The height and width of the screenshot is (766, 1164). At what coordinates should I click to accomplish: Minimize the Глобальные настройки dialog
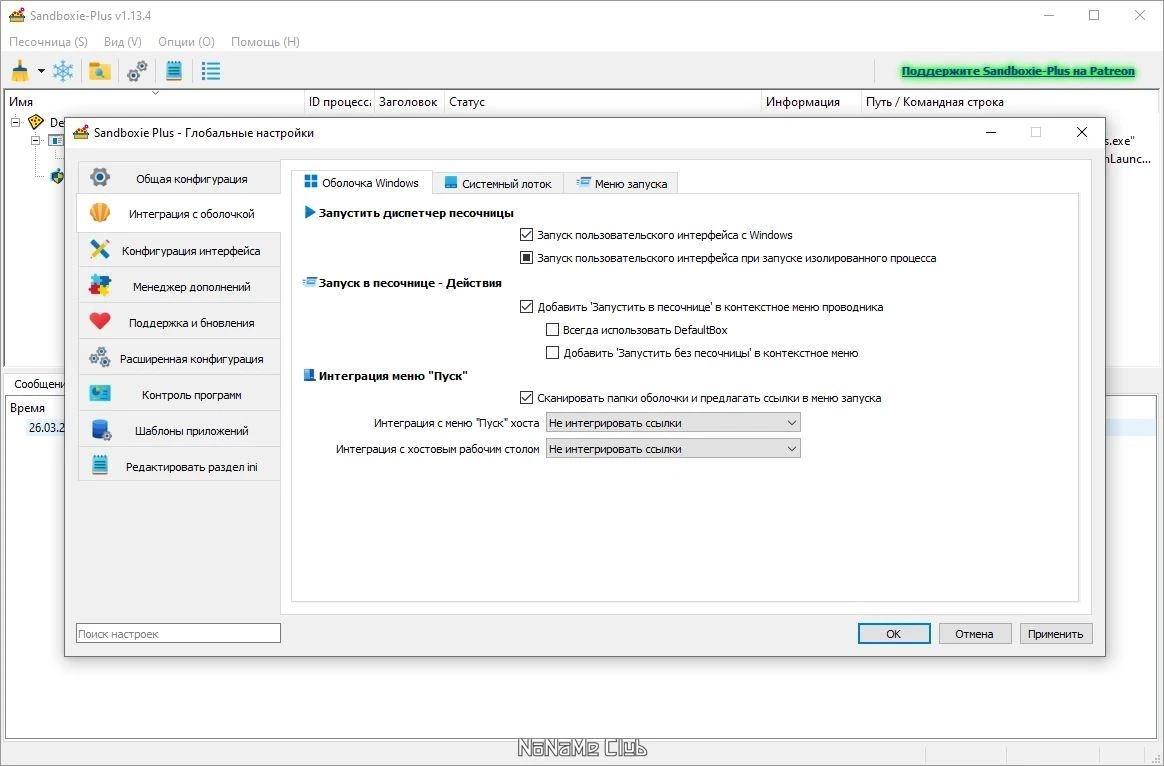(991, 132)
